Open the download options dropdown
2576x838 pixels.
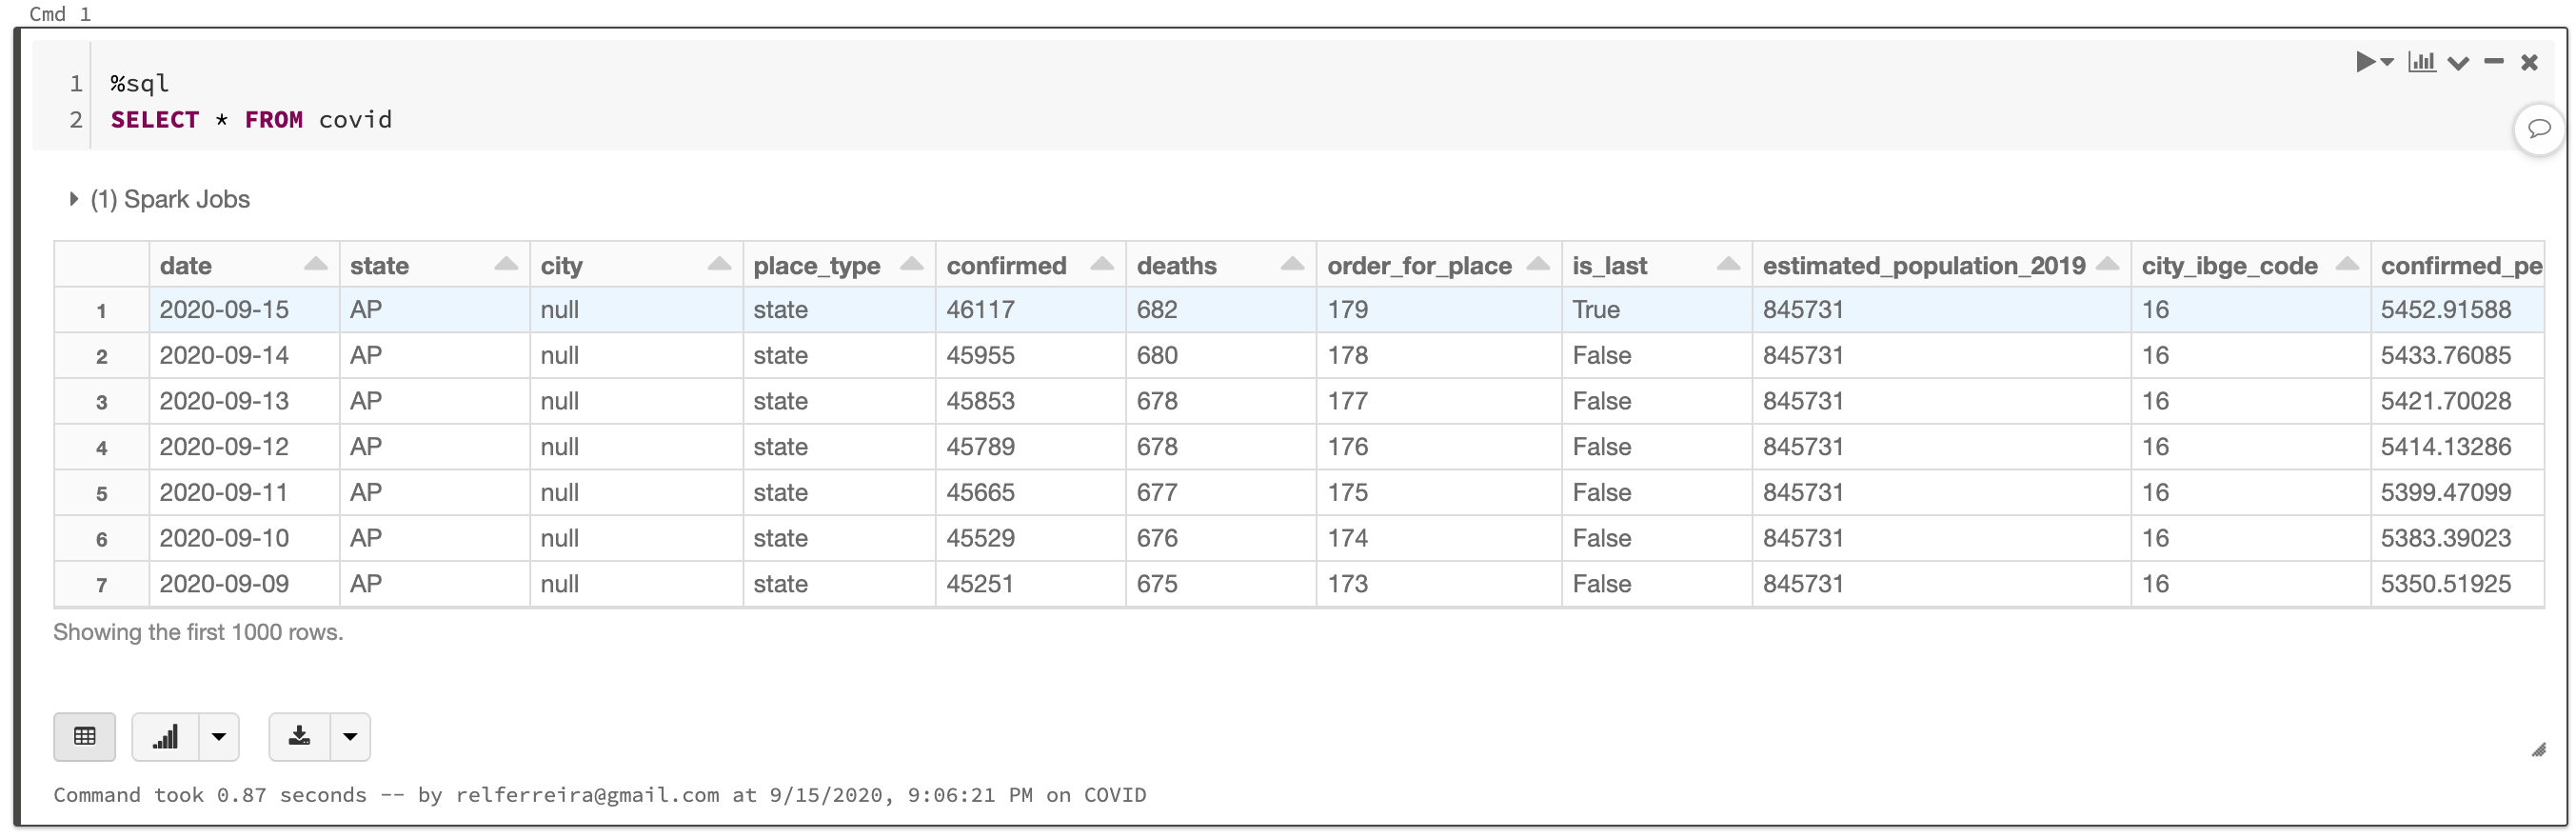[350, 737]
